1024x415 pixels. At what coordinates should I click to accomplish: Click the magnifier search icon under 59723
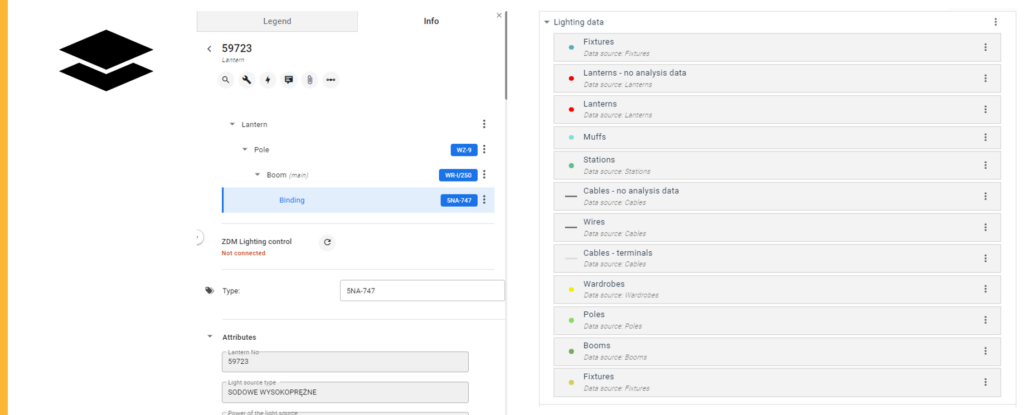[x=226, y=79]
